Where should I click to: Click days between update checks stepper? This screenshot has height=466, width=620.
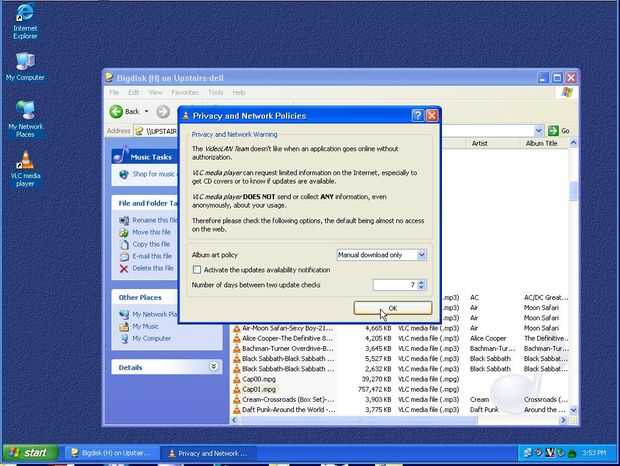[421, 285]
